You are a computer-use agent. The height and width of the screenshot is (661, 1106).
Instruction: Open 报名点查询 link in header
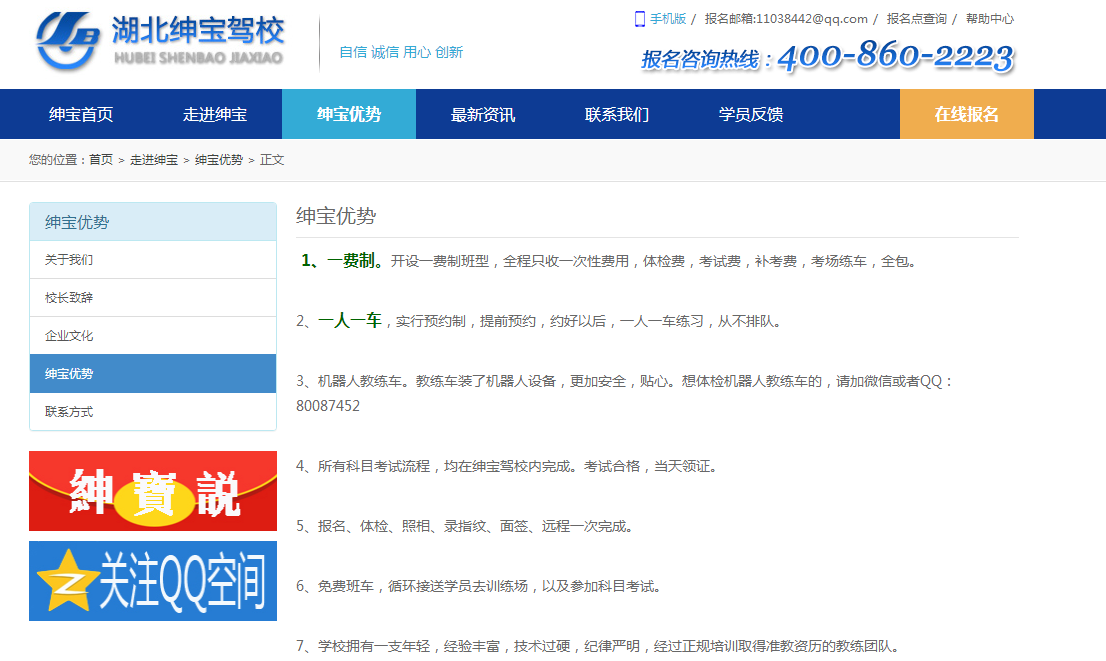point(916,19)
